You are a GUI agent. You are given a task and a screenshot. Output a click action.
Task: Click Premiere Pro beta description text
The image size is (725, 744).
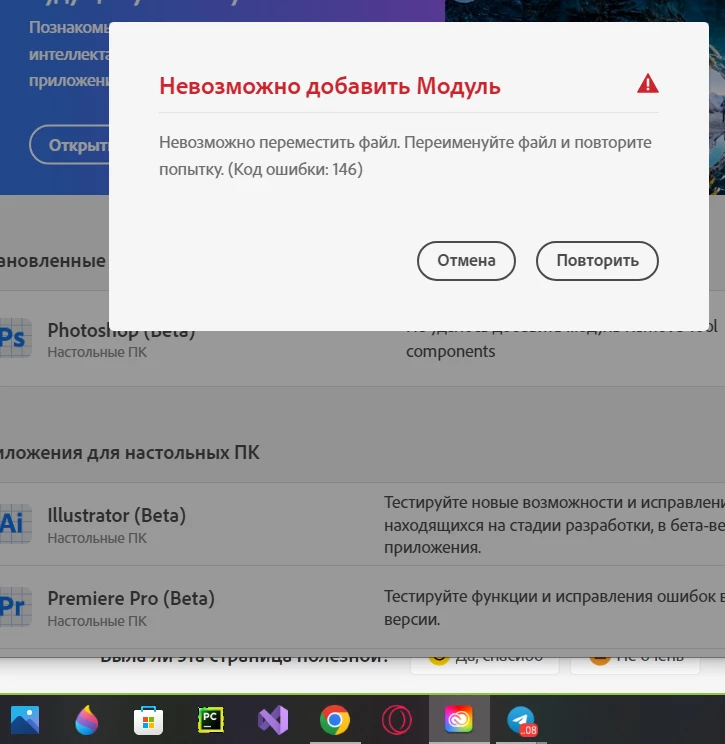pyautogui.click(x=554, y=608)
